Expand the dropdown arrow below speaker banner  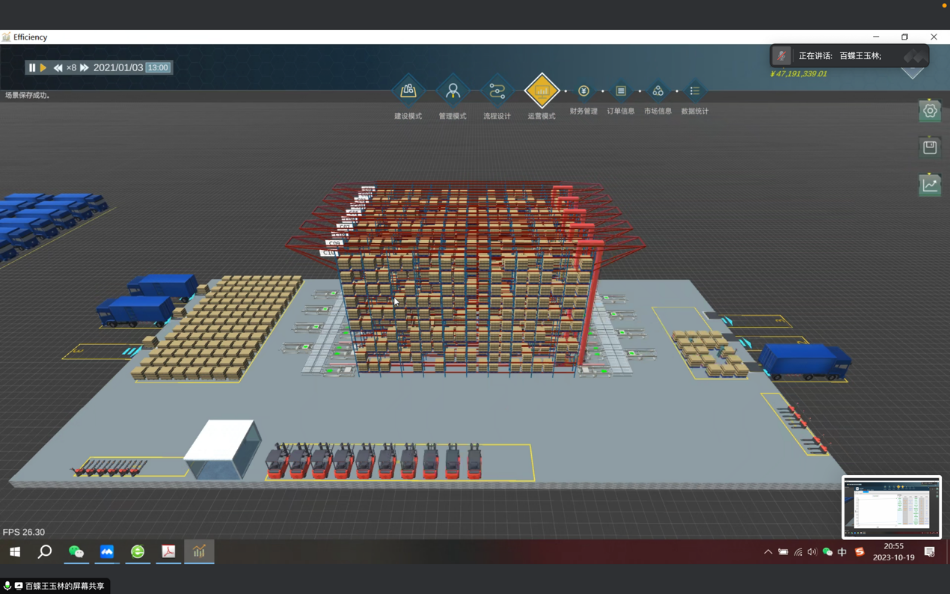click(x=912, y=73)
